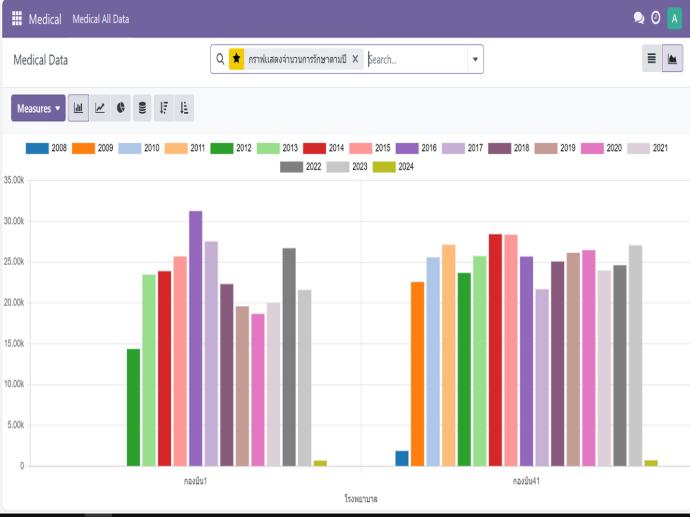Switch to graph view

click(x=672, y=60)
